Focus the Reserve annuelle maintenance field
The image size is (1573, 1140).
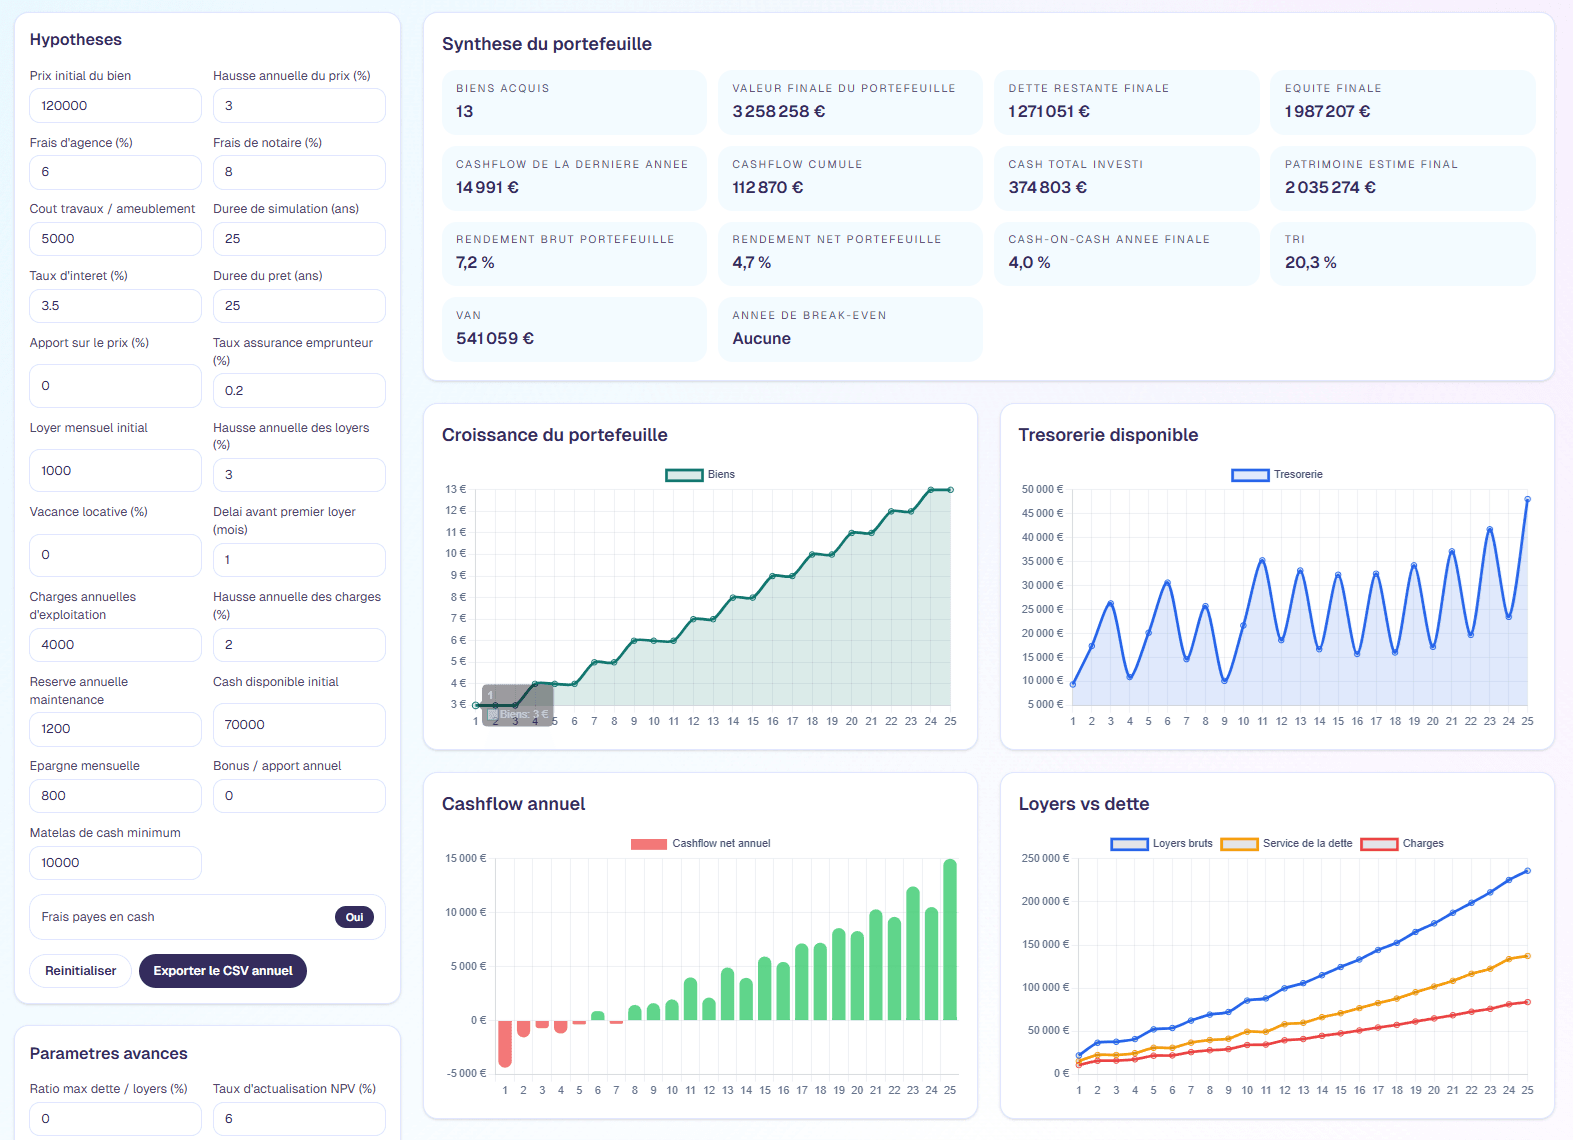[x=115, y=729]
